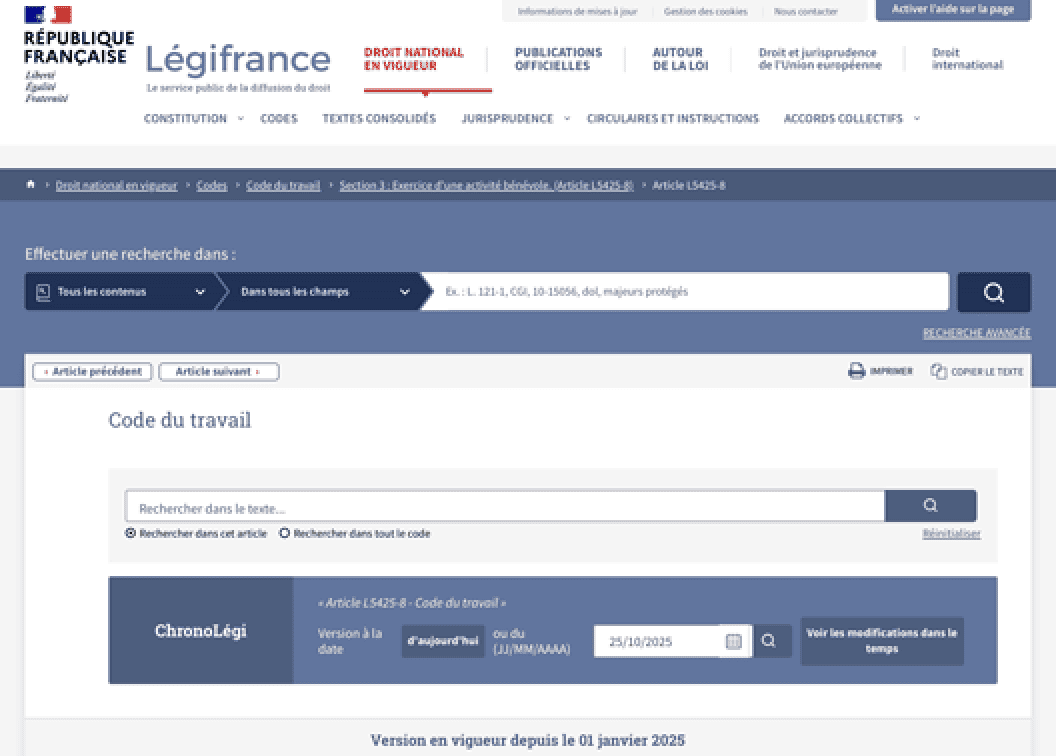Click the Copier le texte copy icon
Viewport: 1056px width, 756px height.
tap(937, 371)
